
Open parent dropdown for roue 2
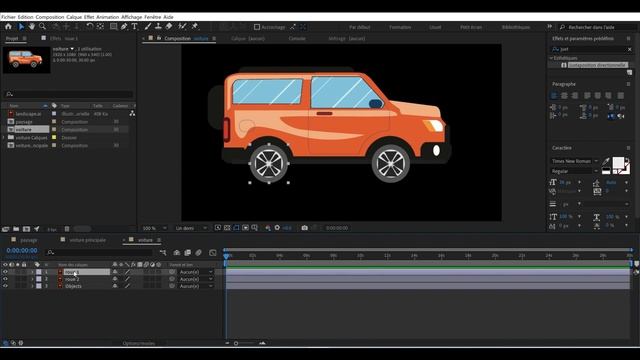coord(196,279)
